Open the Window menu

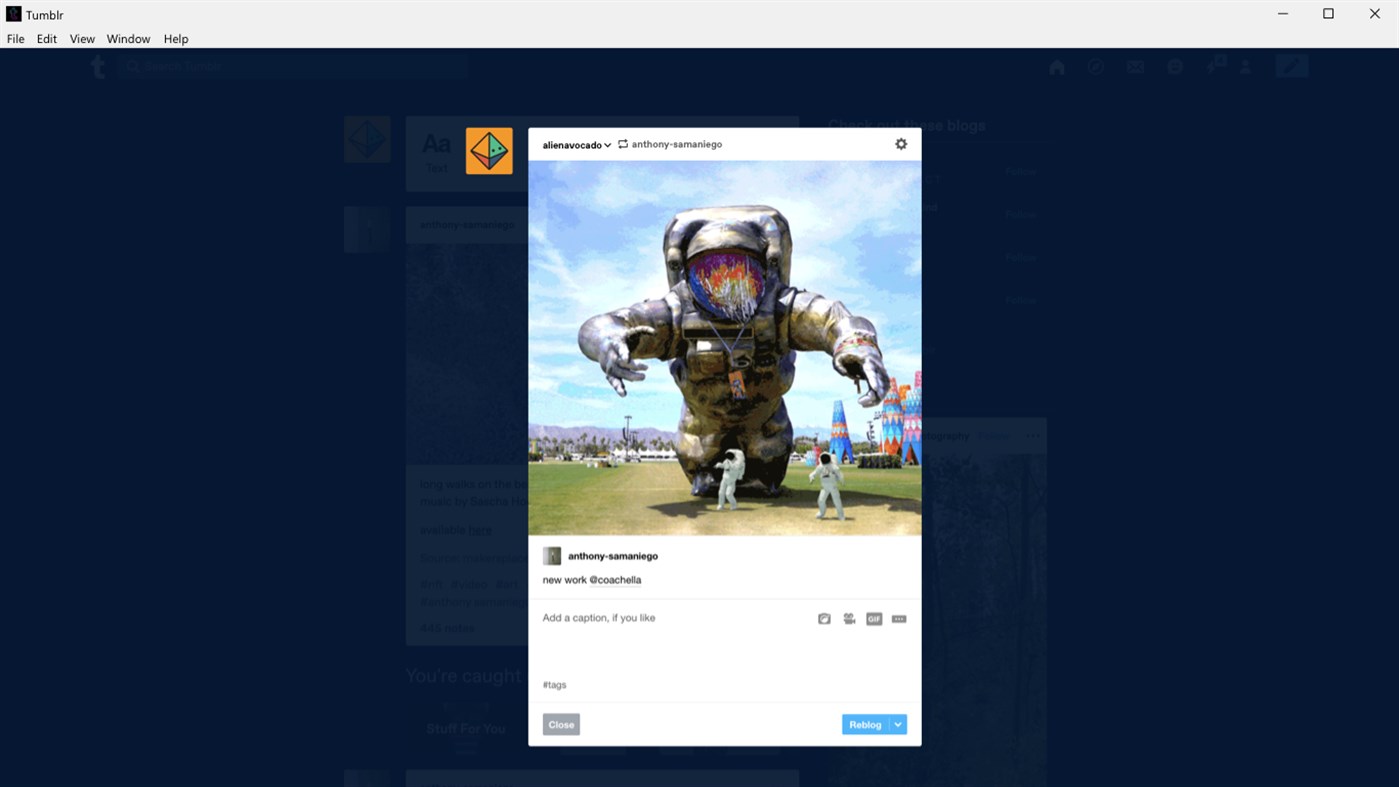click(x=128, y=39)
